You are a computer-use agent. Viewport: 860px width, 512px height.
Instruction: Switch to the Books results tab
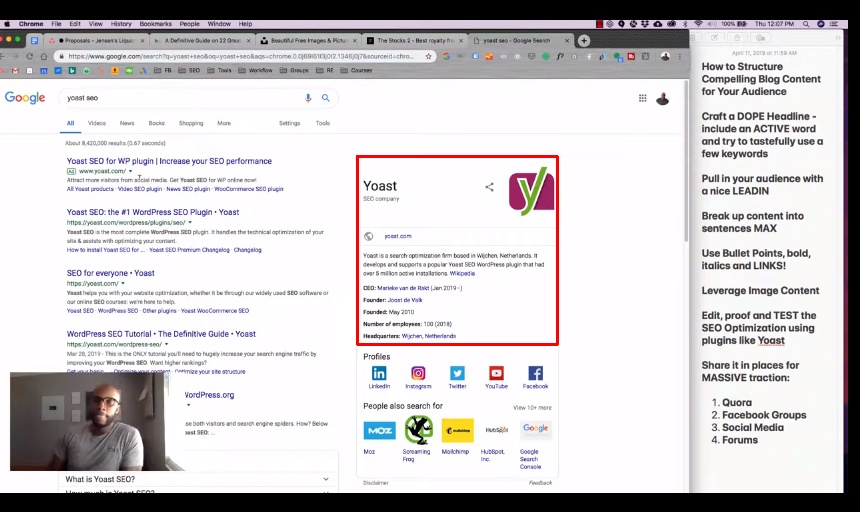point(156,123)
